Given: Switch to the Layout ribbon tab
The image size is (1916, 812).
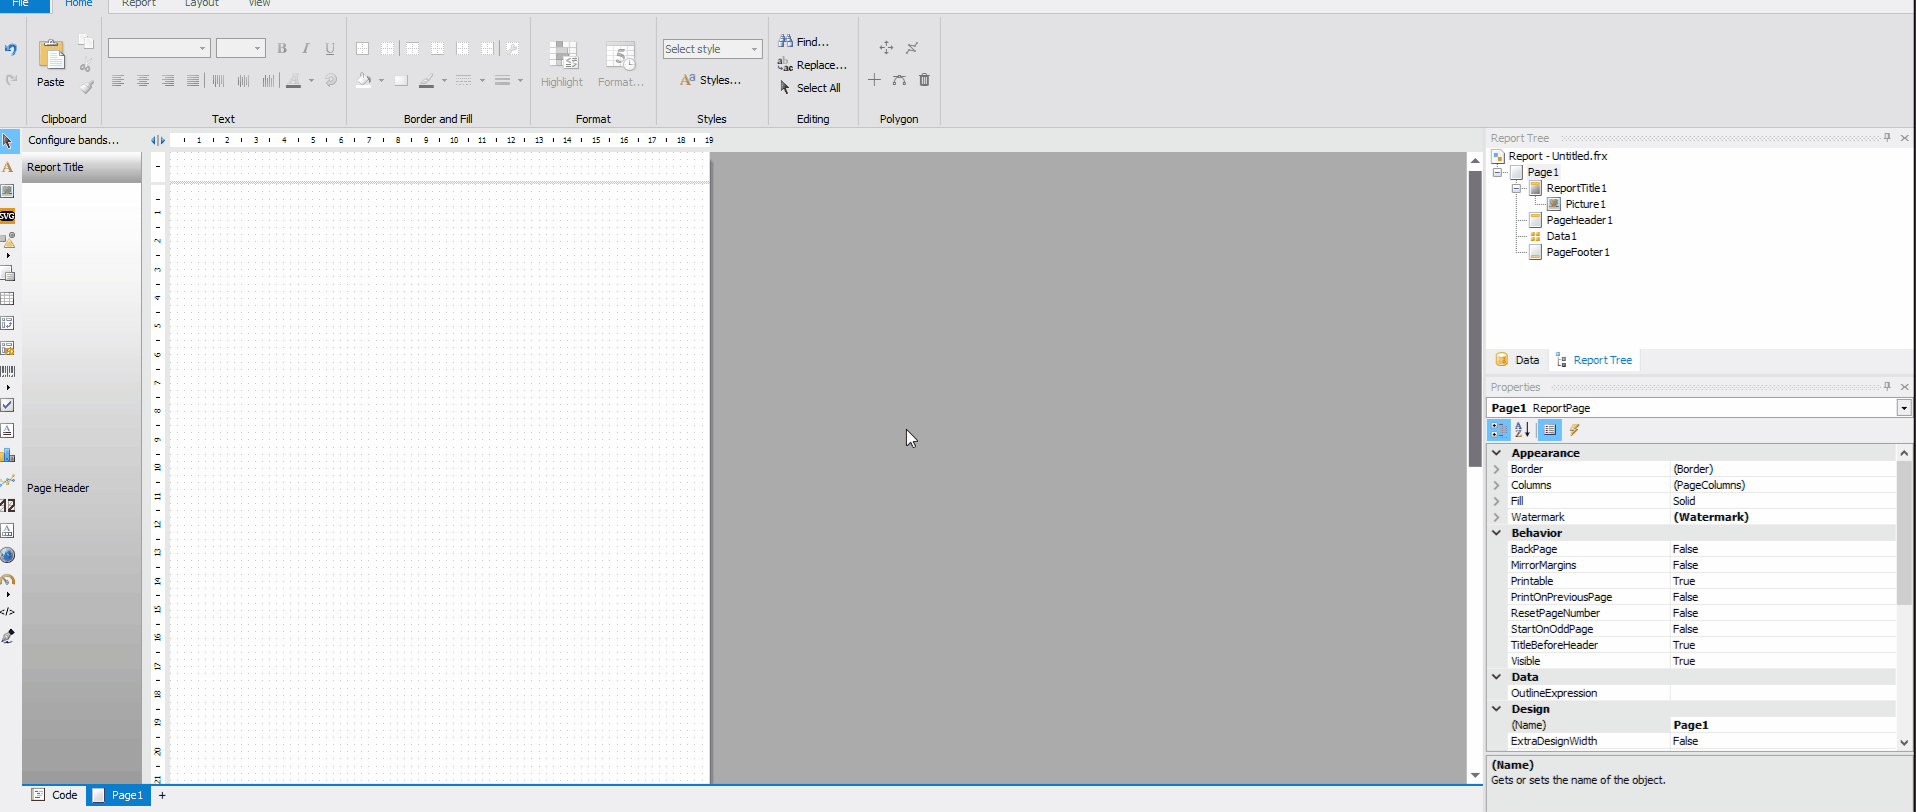Looking at the screenshot, I should [x=201, y=4].
